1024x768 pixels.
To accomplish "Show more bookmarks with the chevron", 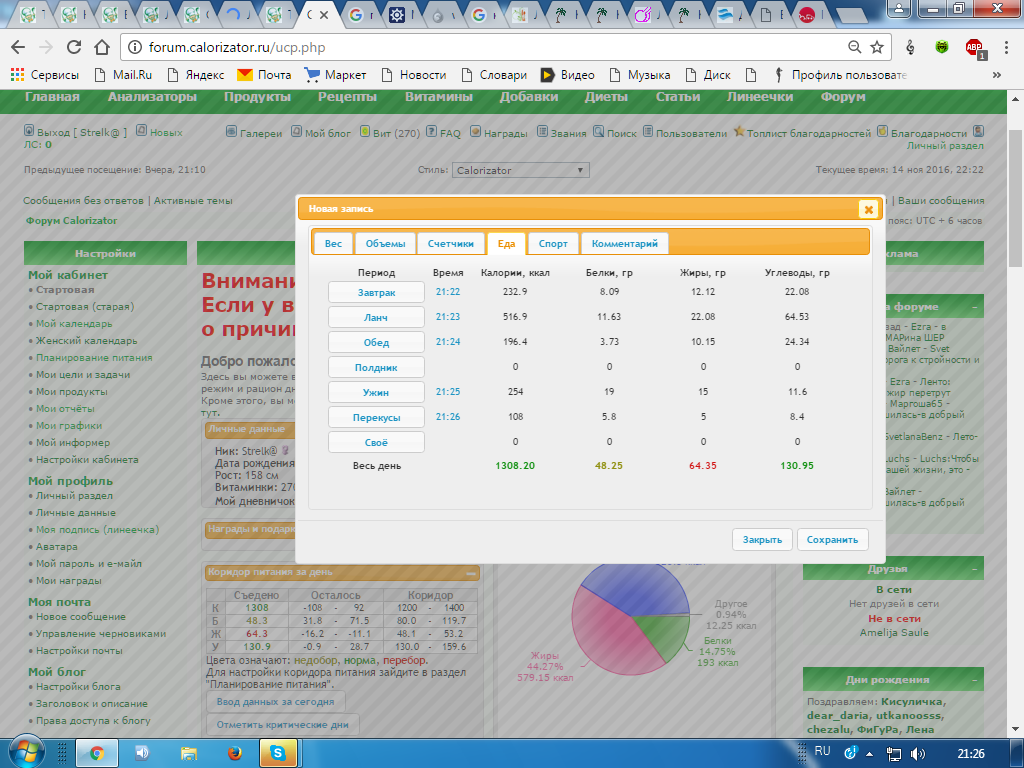I will pyautogui.click(x=997, y=74).
